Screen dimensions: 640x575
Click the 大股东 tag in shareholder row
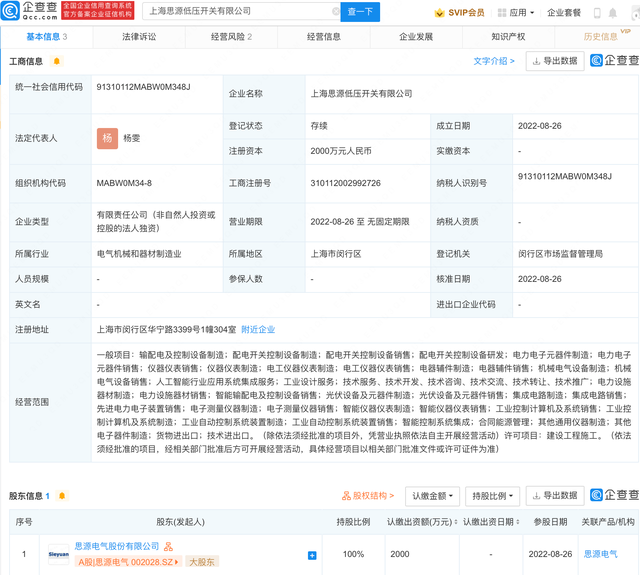(x=202, y=562)
